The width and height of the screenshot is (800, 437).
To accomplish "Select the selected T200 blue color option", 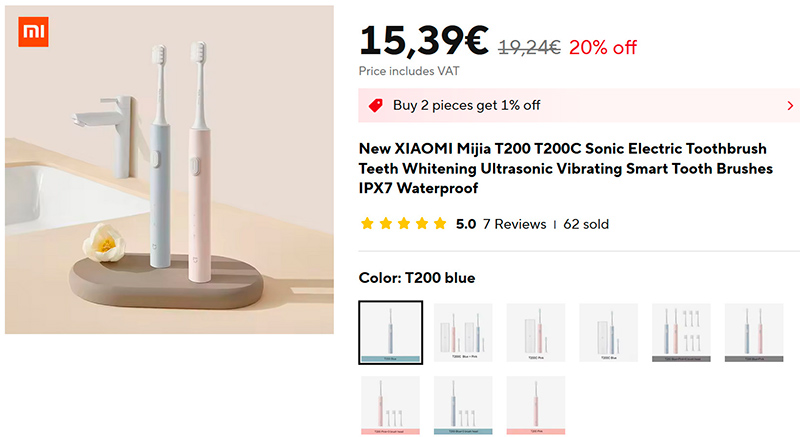I will [390, 333].
